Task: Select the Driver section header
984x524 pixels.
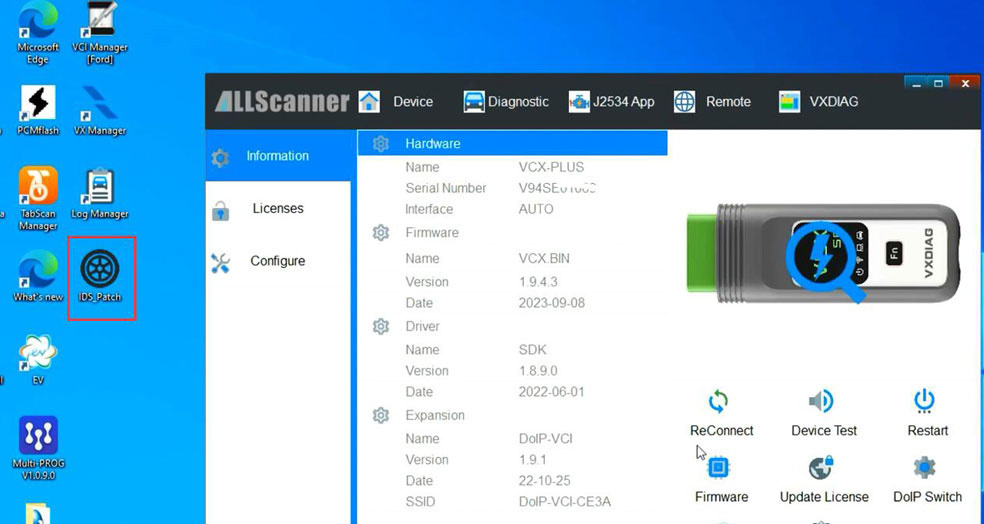Action: [x=422, y=326]
